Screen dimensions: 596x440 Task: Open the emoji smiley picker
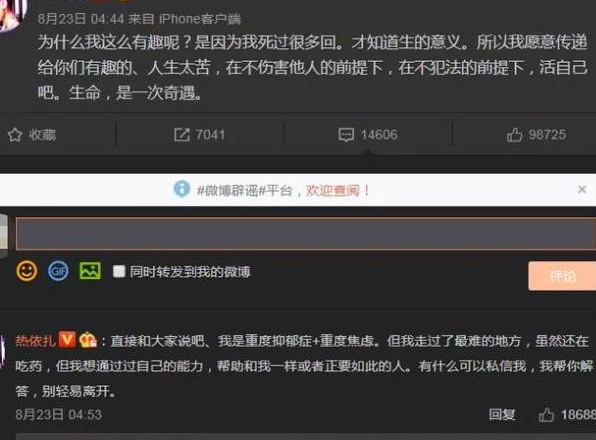pyautogui.click(x=27, y=271)
